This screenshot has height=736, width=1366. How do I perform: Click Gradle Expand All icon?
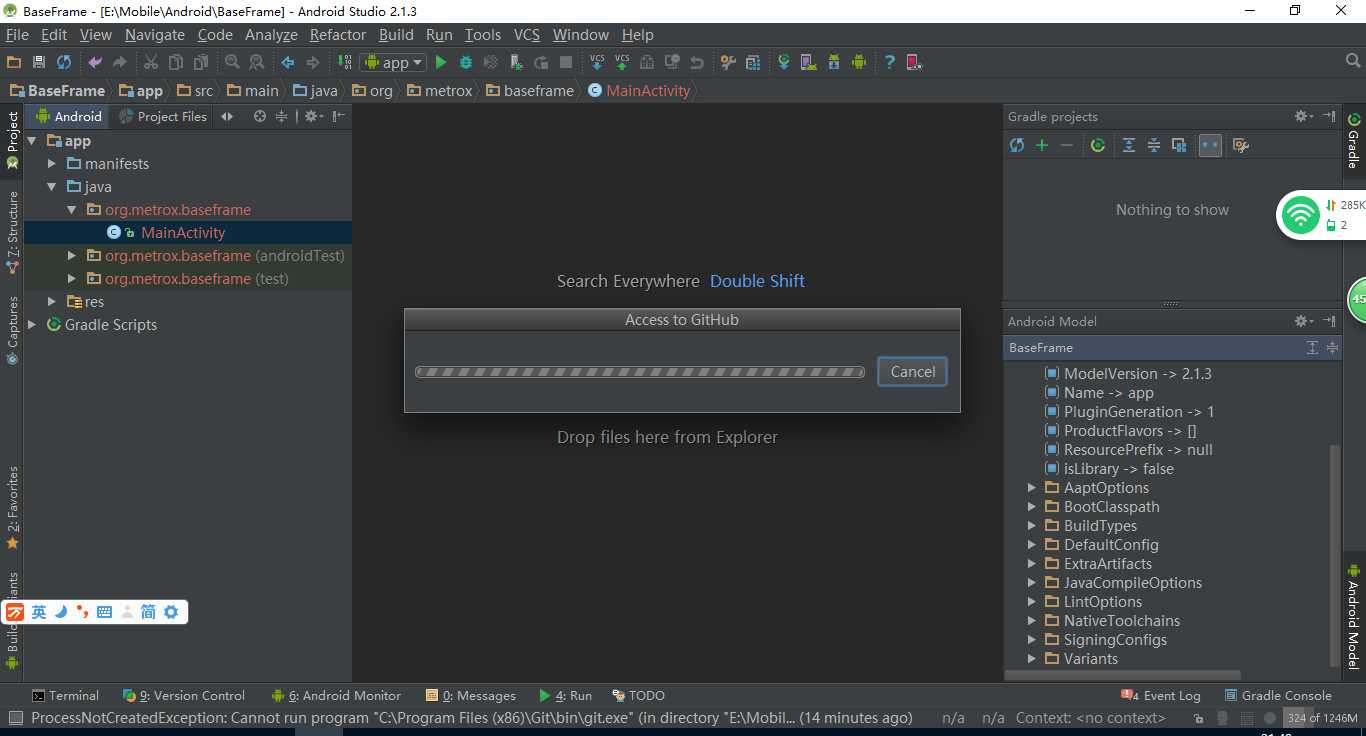[x=1129, y=145]
